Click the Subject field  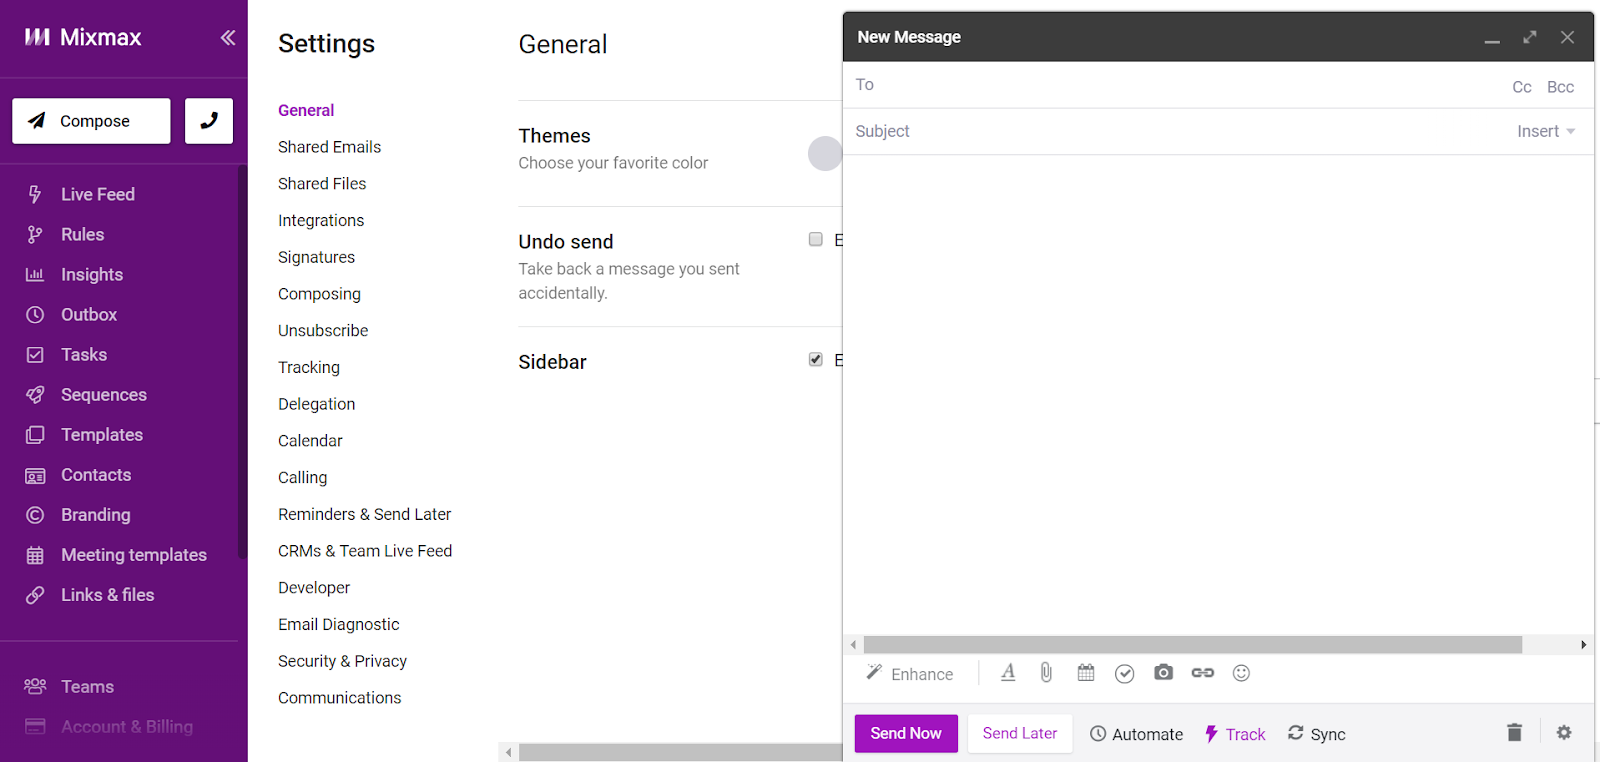(x=1180, y=131)
